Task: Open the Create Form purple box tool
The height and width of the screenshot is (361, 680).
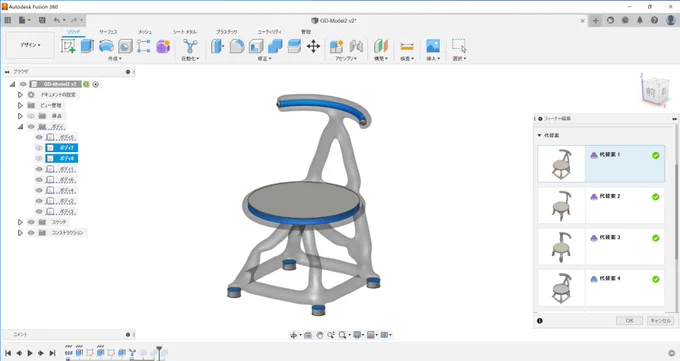Action: pyautogui.click(x=163, y=46)
